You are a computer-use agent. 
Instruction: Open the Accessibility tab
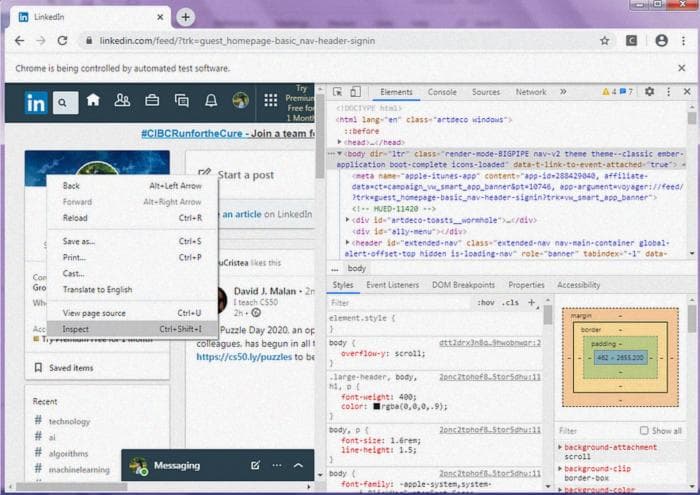click(578, 285)
